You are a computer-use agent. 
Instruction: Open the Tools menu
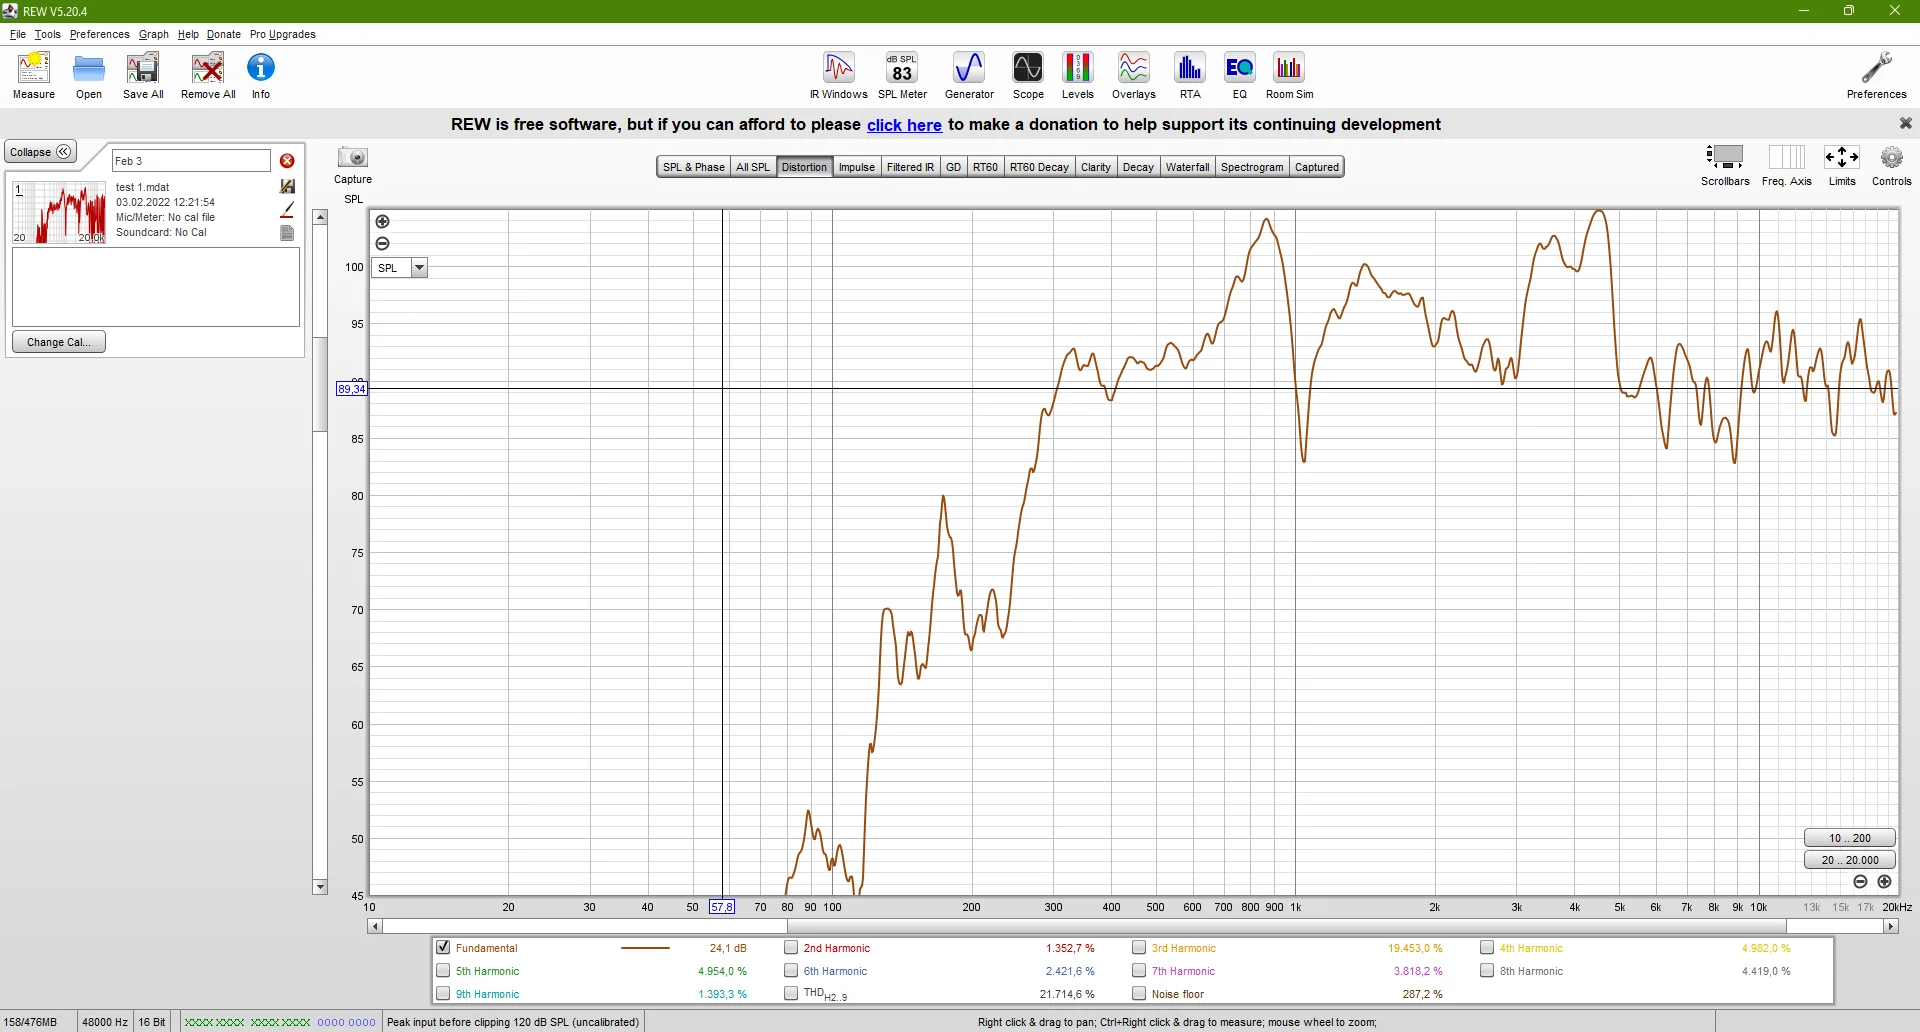point(47,34)
